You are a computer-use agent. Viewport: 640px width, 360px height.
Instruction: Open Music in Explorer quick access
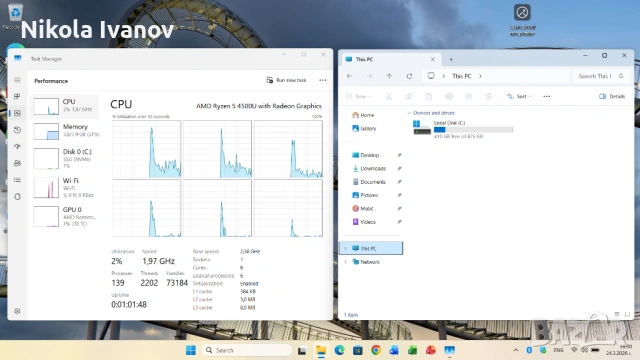[363, 209]
